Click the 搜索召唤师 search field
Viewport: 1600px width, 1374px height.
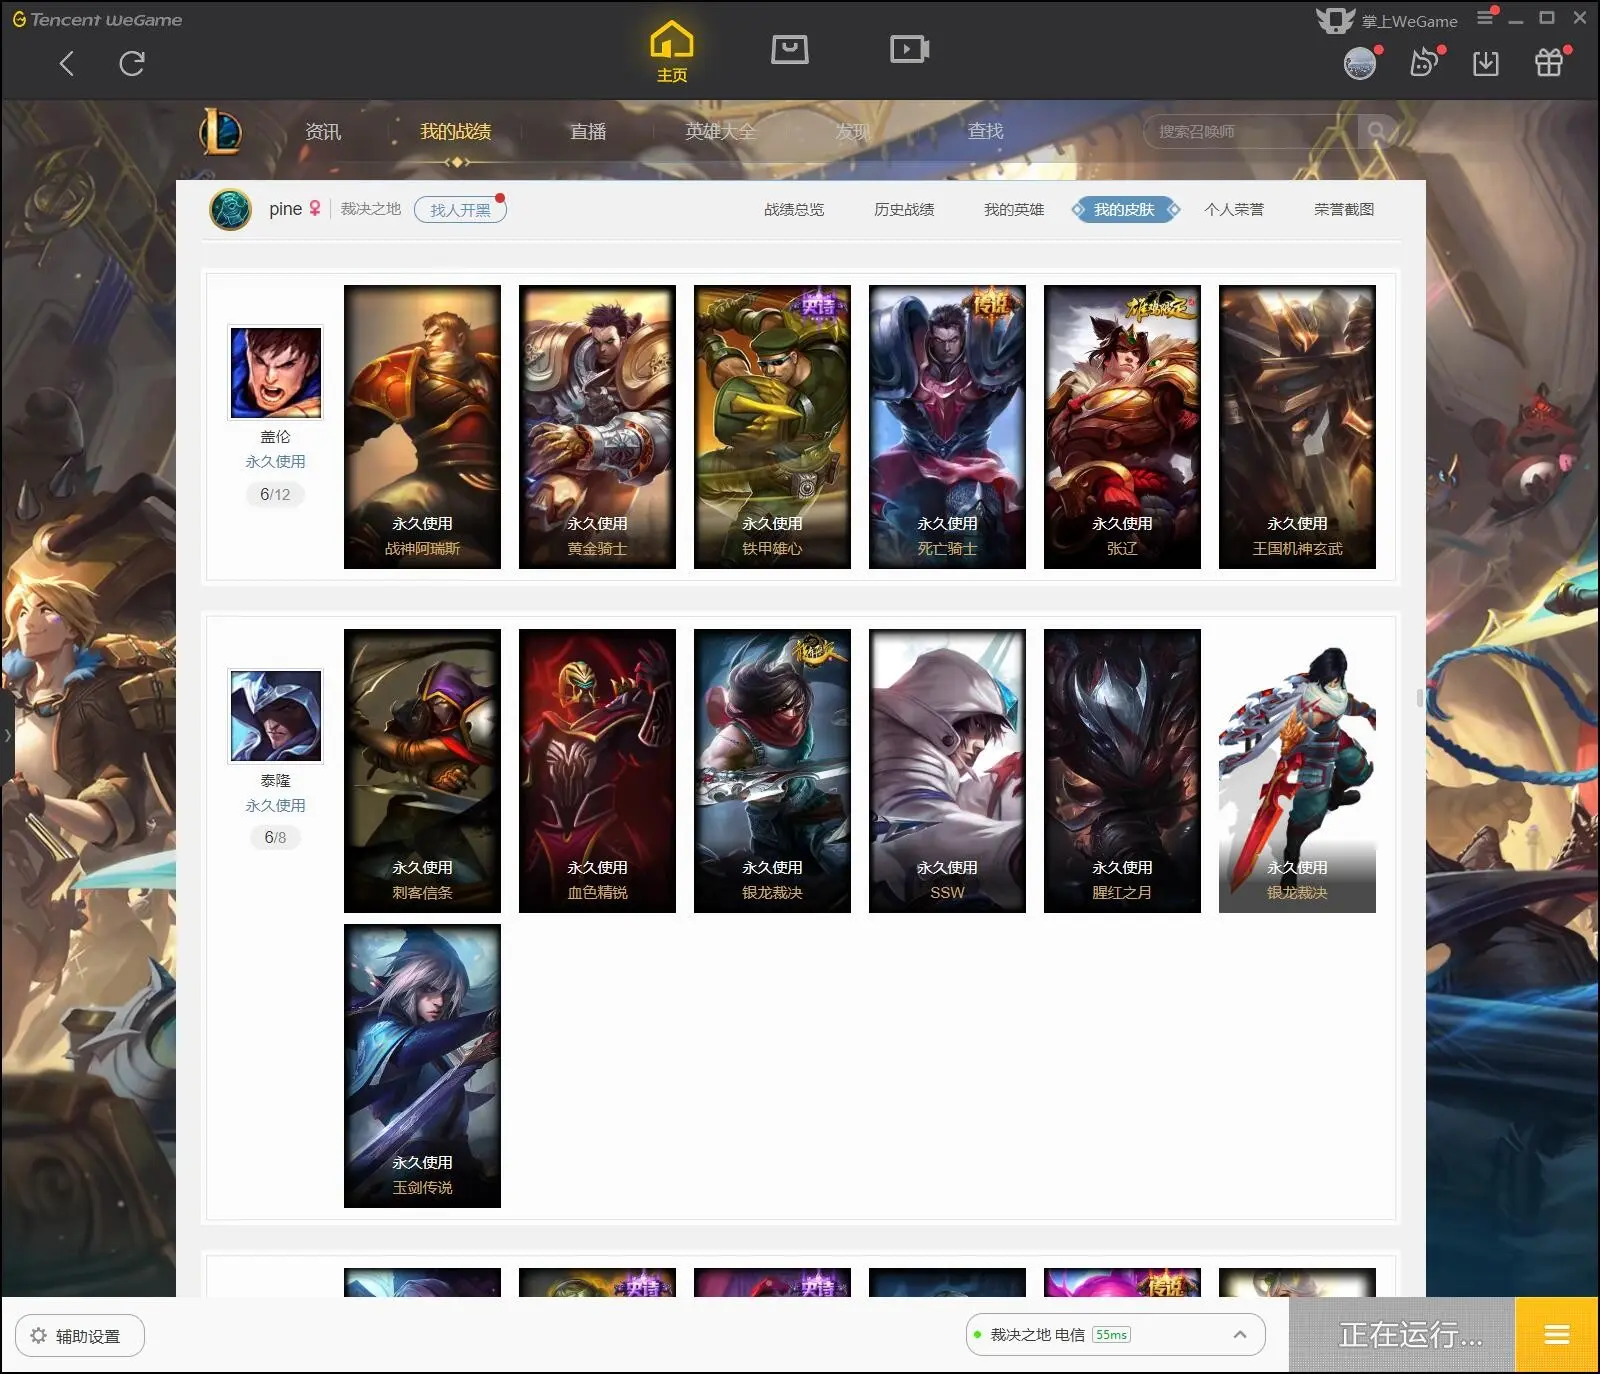(1250, 131)
